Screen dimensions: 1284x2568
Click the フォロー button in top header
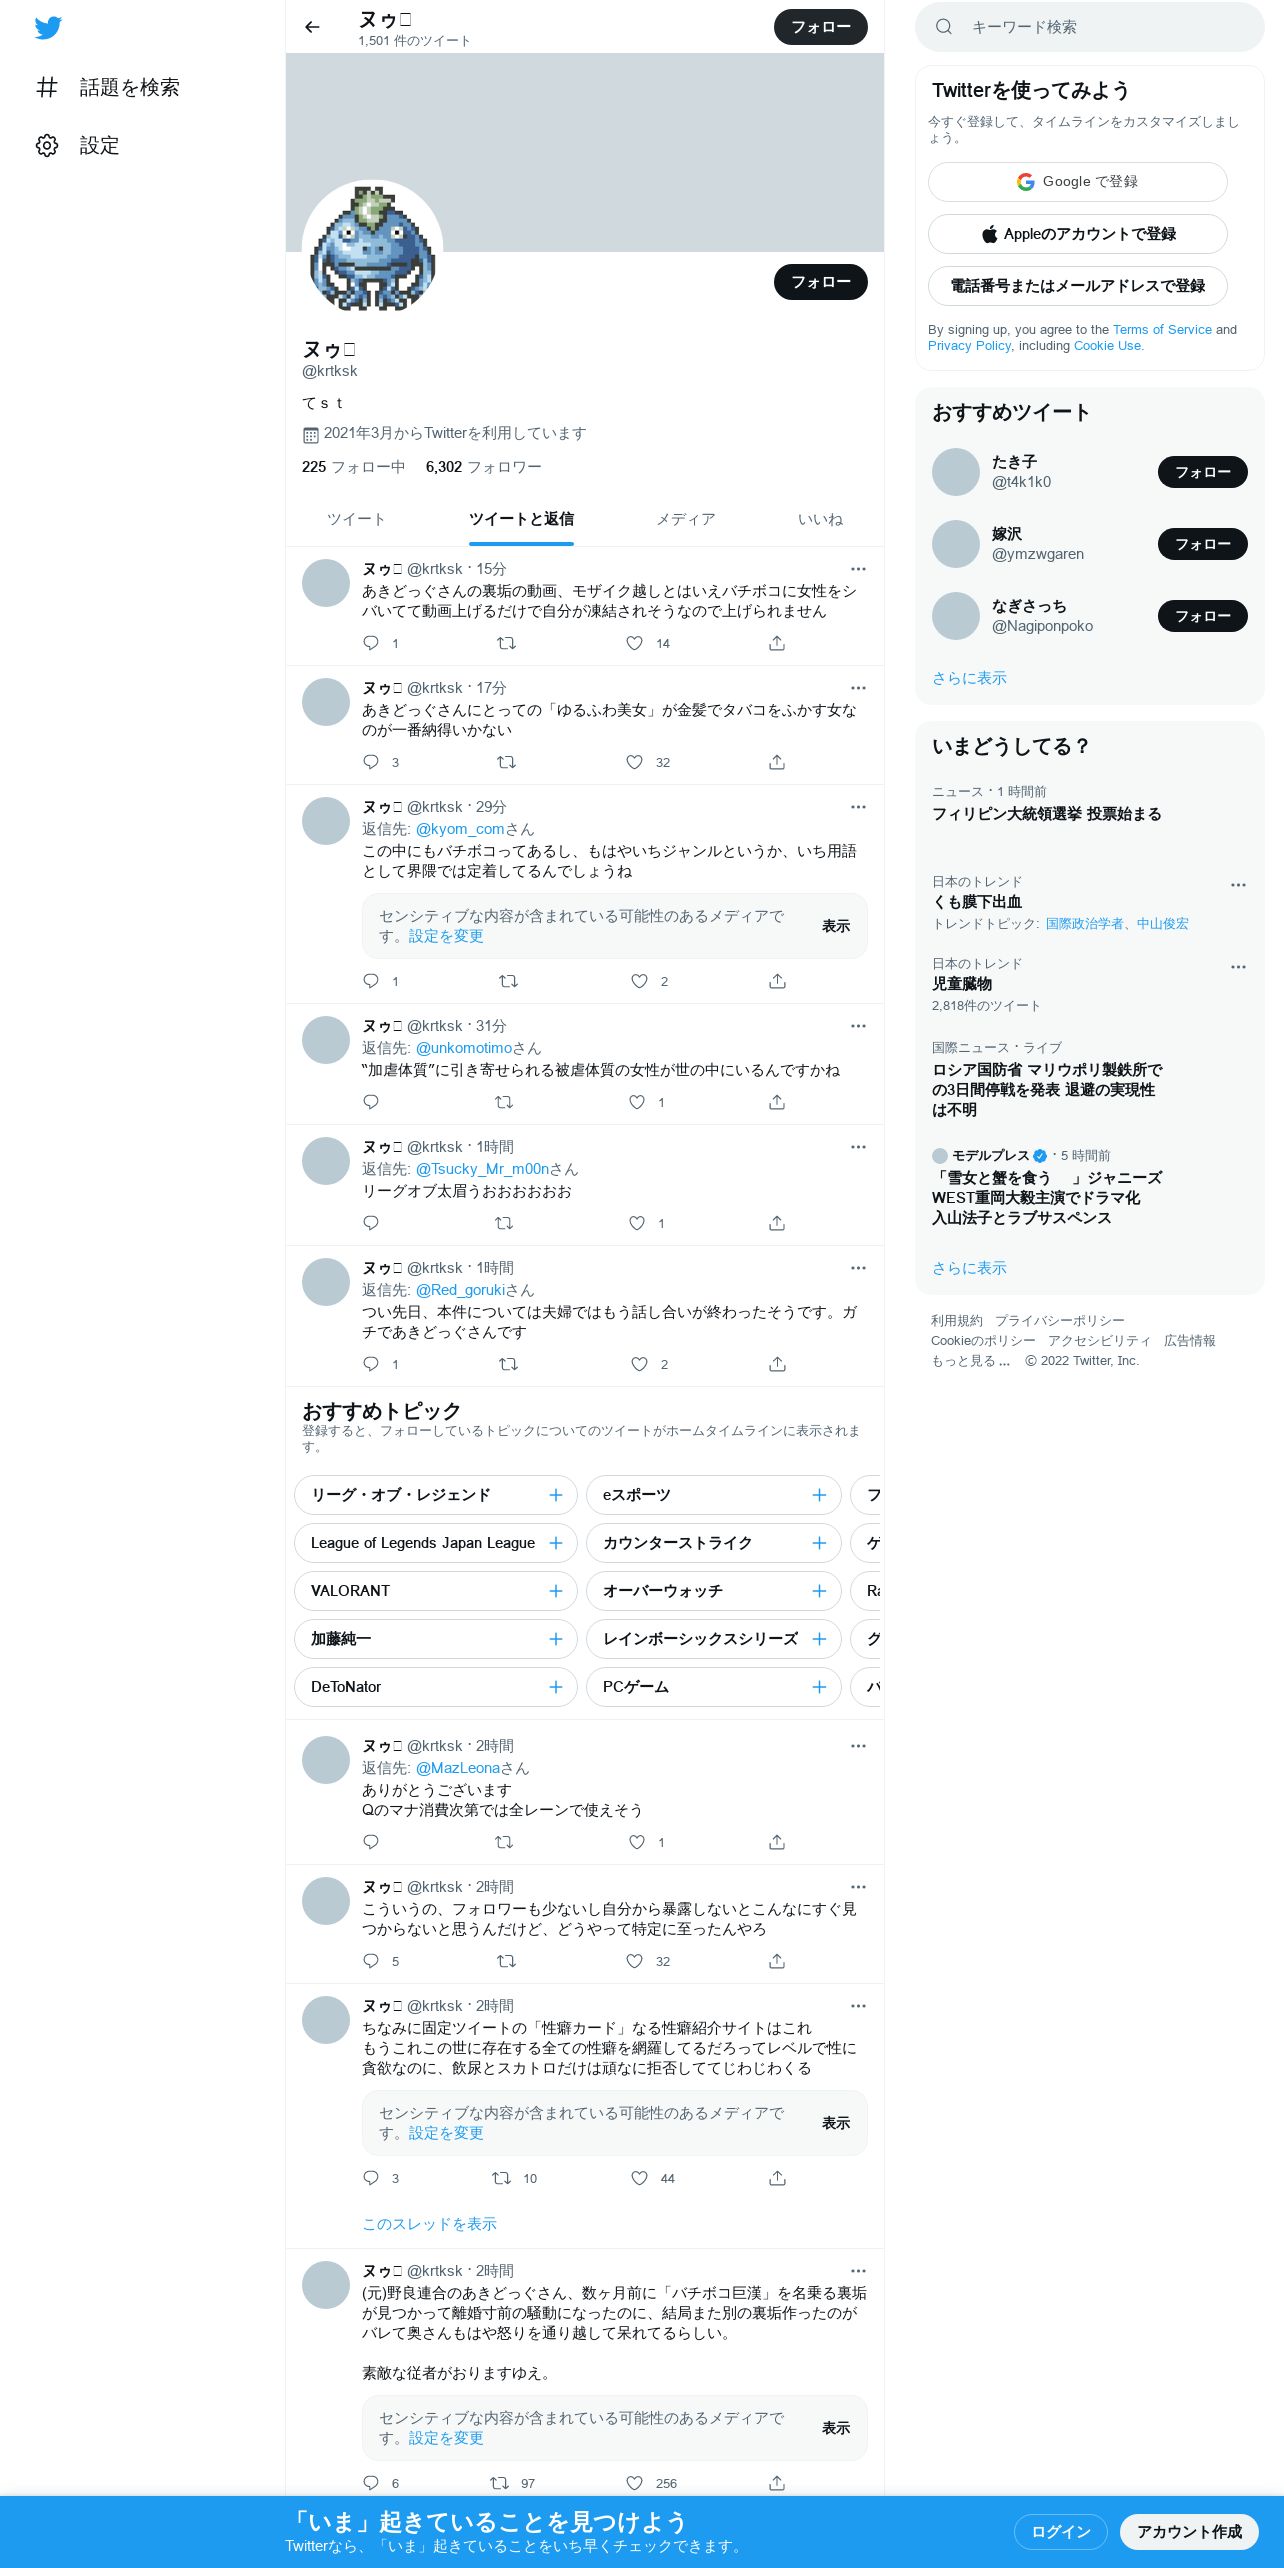821,27
